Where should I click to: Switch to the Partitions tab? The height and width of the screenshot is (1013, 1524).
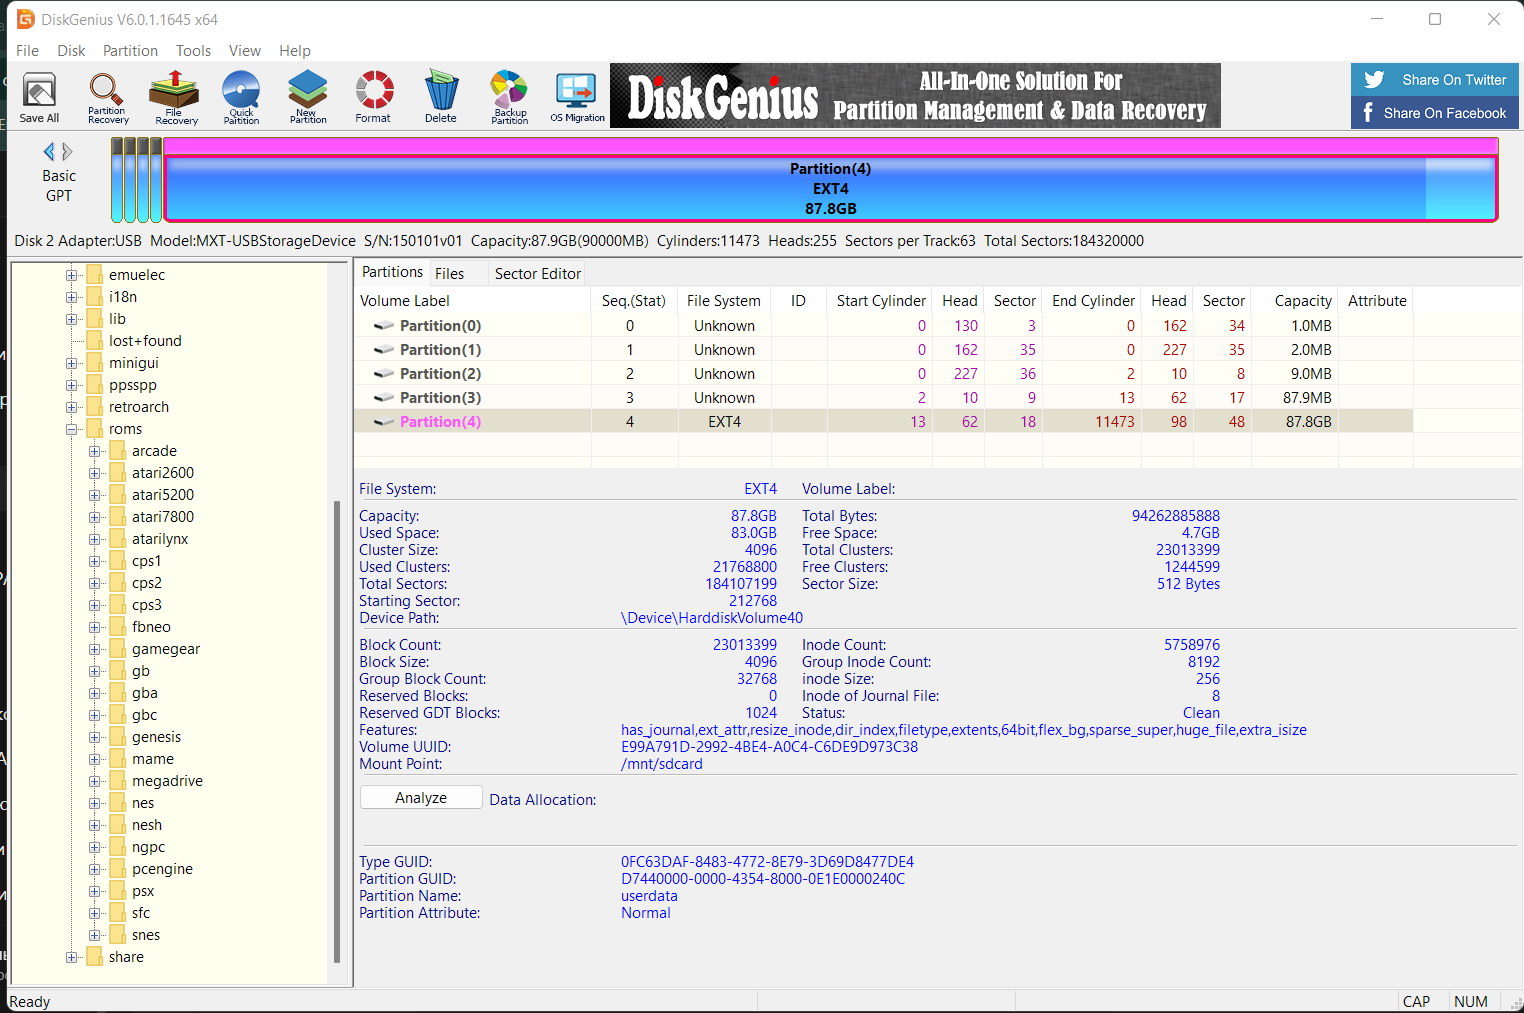(x=392, y=272)
